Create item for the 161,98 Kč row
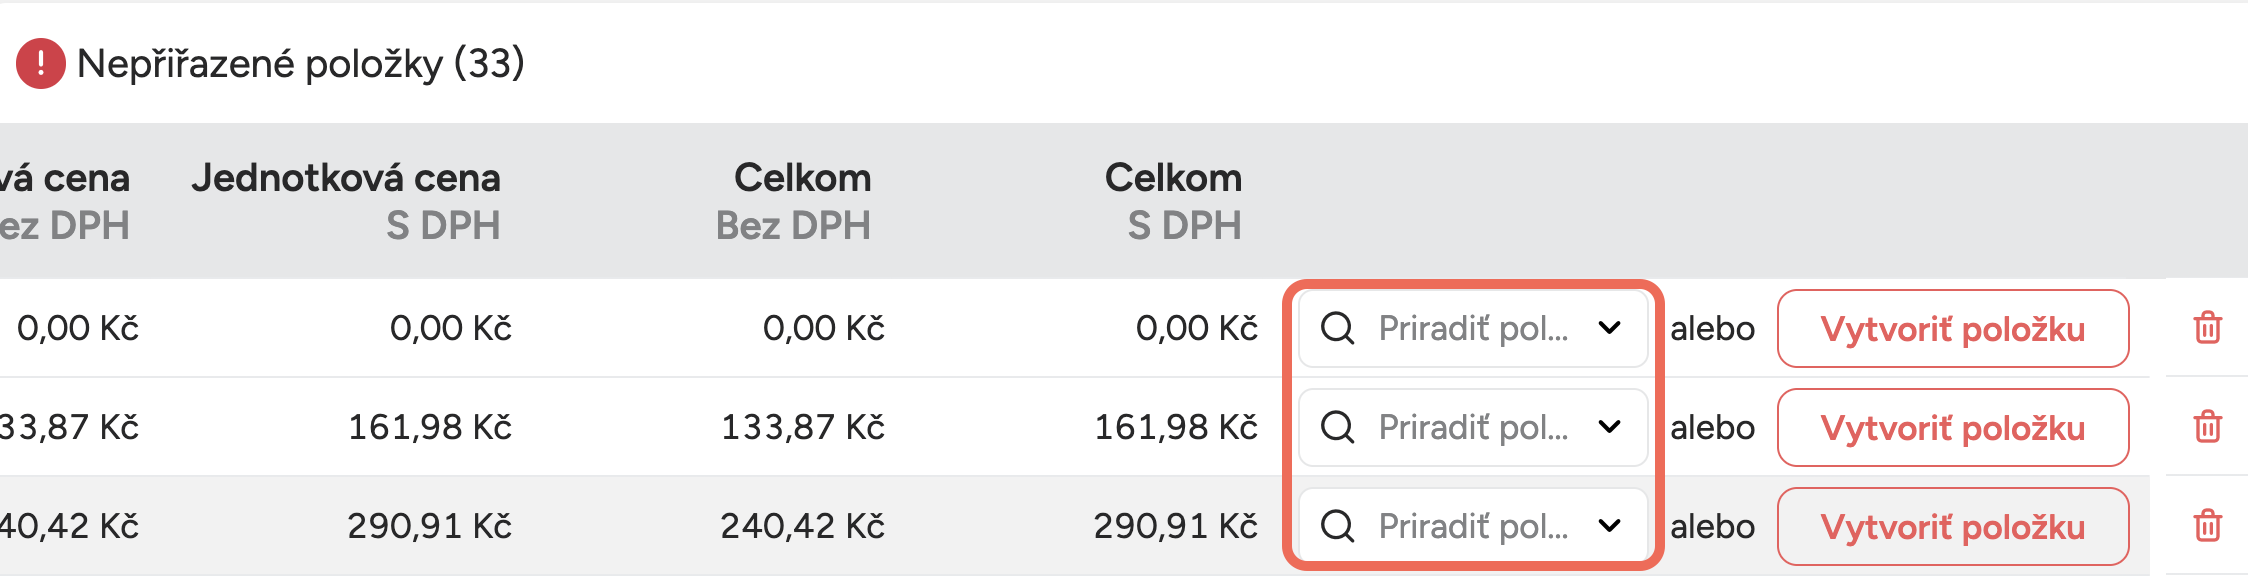Screen dimensions: 2248x578 [x=1952, y=428]
